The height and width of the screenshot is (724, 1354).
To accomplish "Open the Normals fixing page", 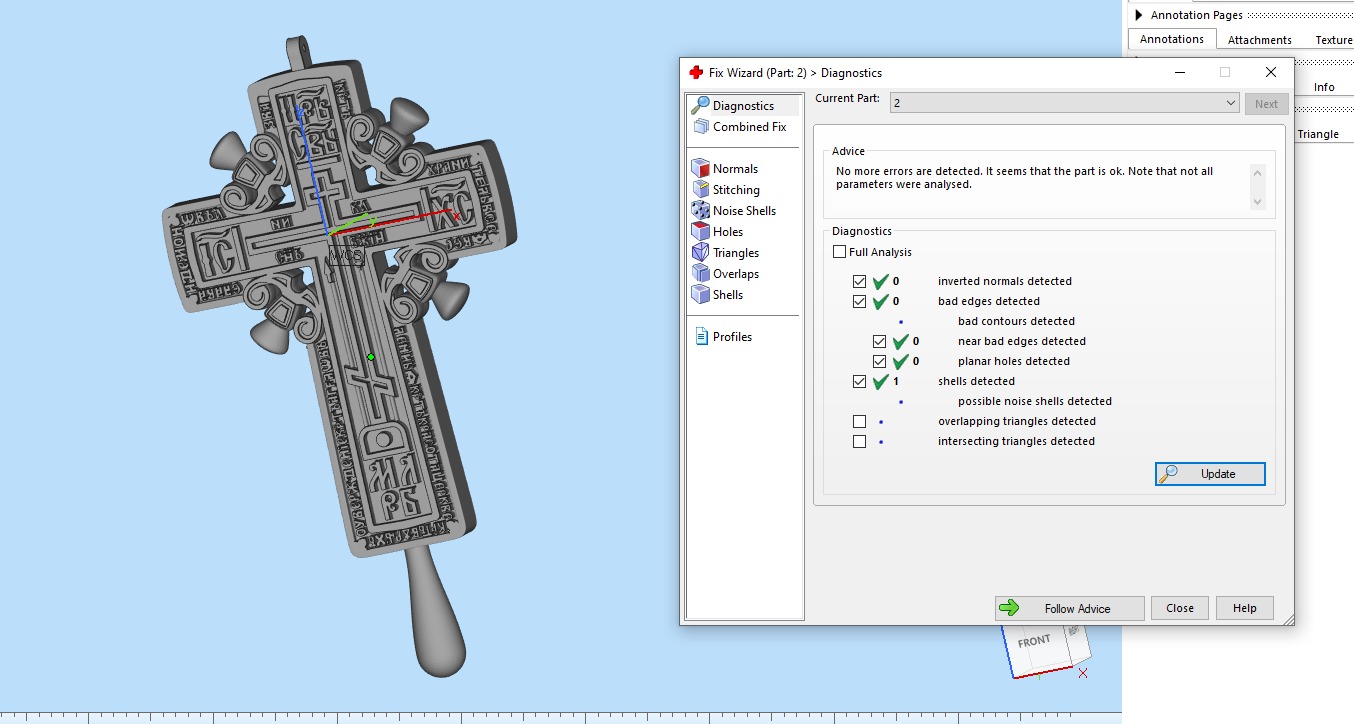I will pyautogui.click(x=726, y=169).
